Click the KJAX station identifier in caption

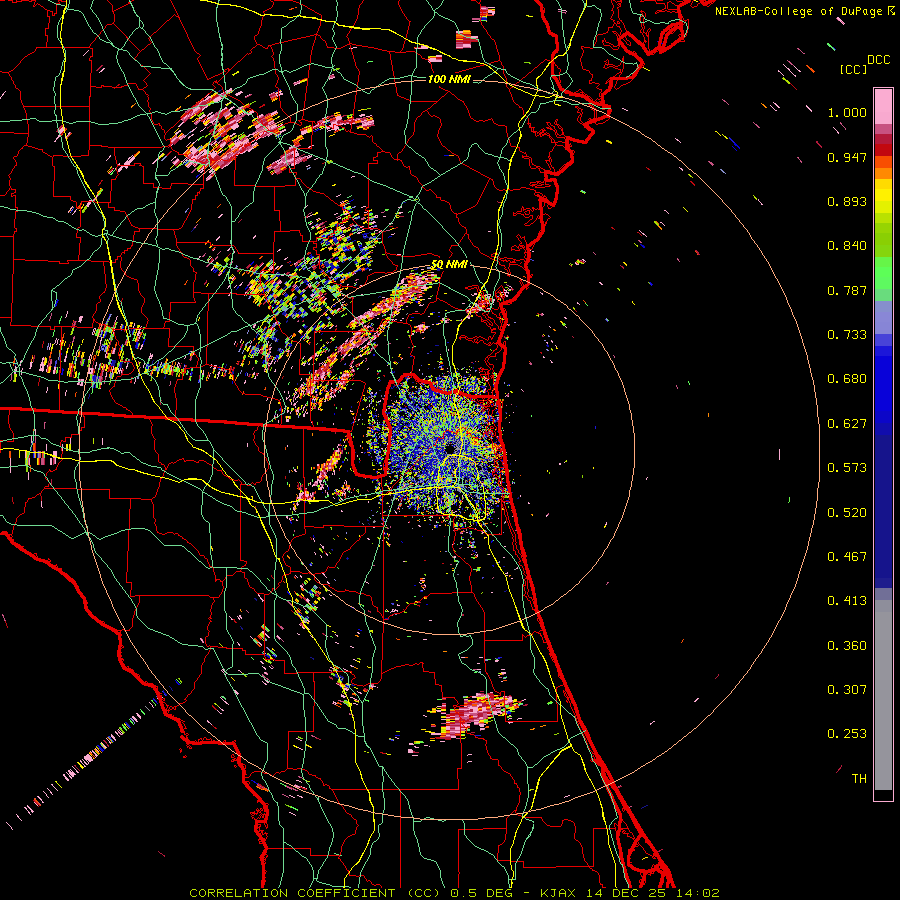pos(557,893)
